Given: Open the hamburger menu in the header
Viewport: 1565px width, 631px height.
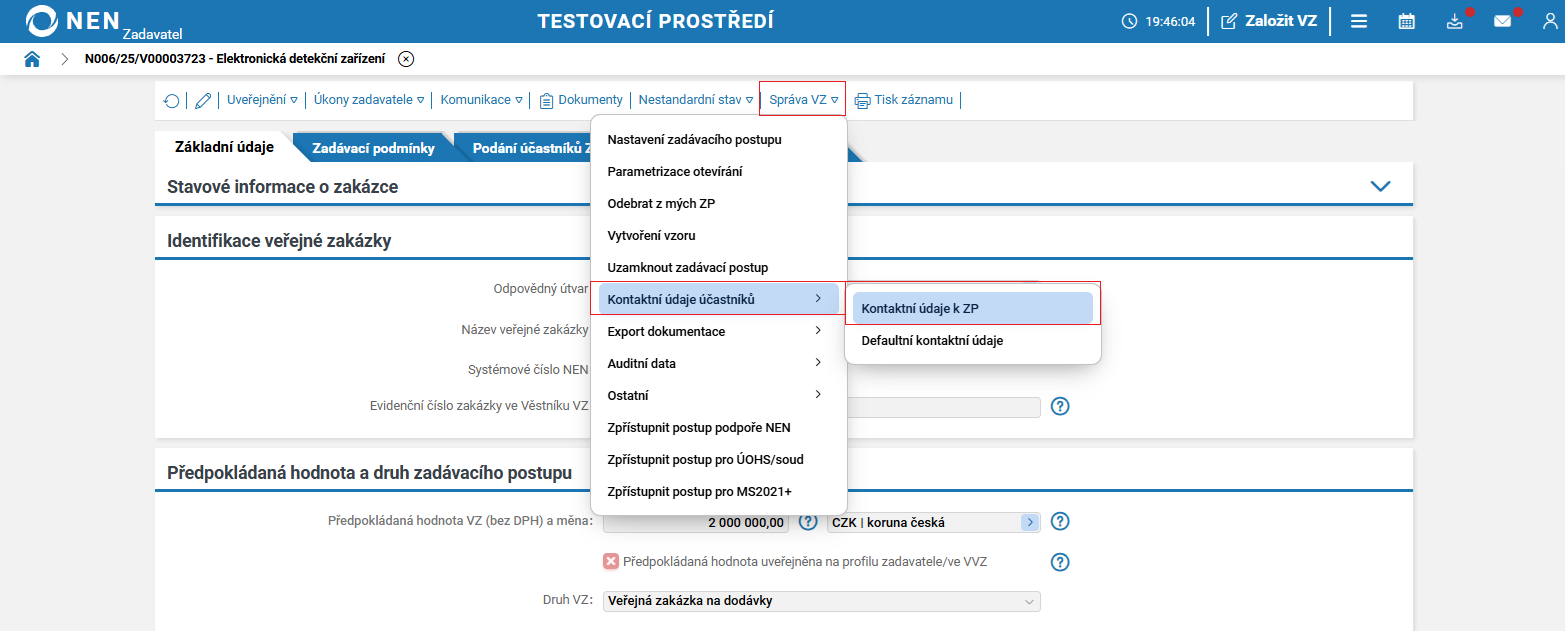Looking at the screenshot, I should [x=1358, y=20].
